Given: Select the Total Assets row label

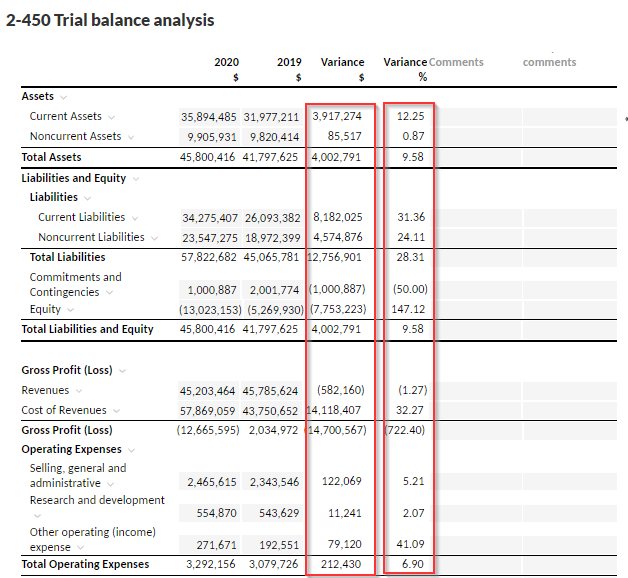Looking at the screenshot, I should (x=52, y=157).
